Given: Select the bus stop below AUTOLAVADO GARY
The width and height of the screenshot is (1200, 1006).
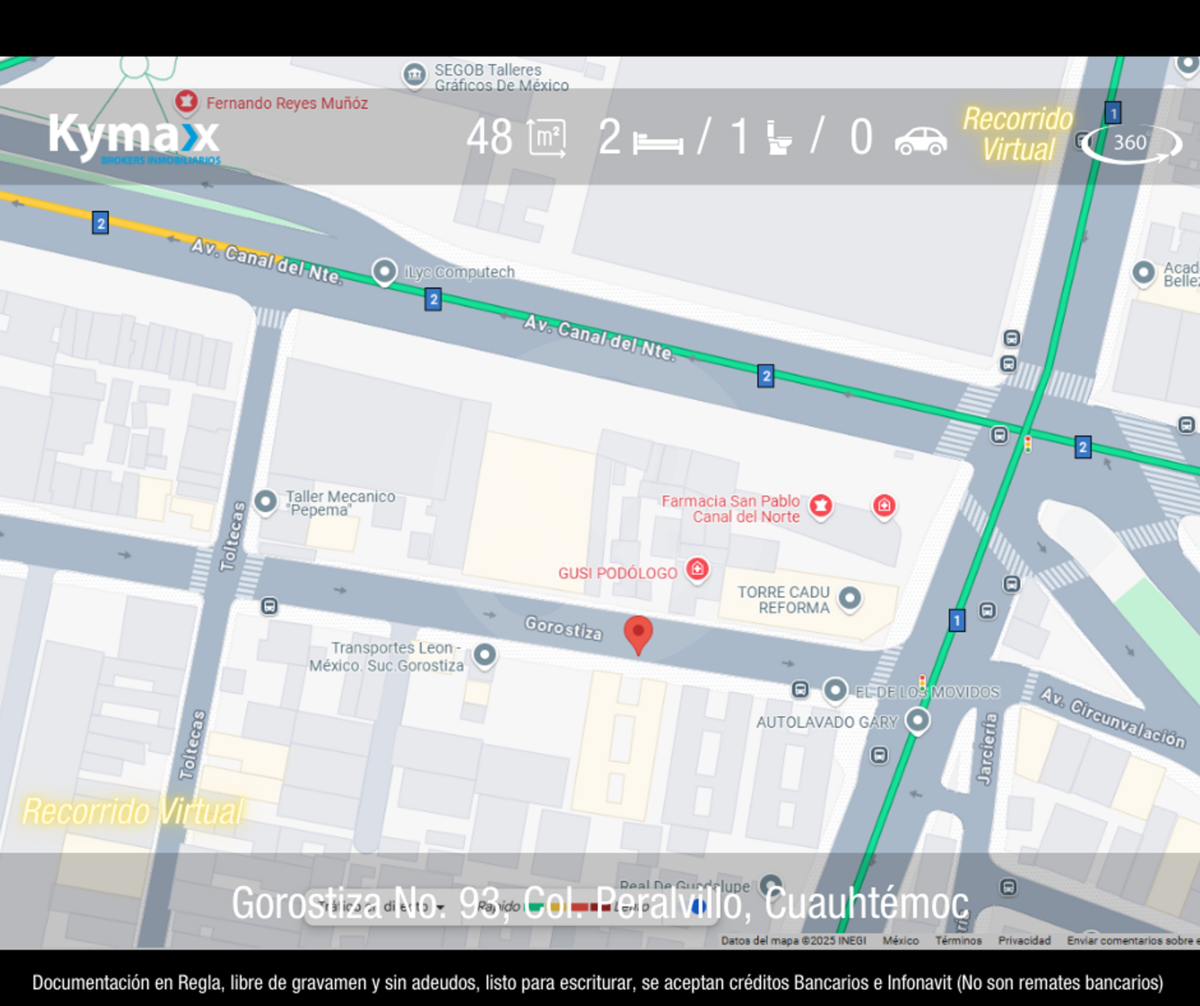Looking at the screenshot, I should pos(879,754).
